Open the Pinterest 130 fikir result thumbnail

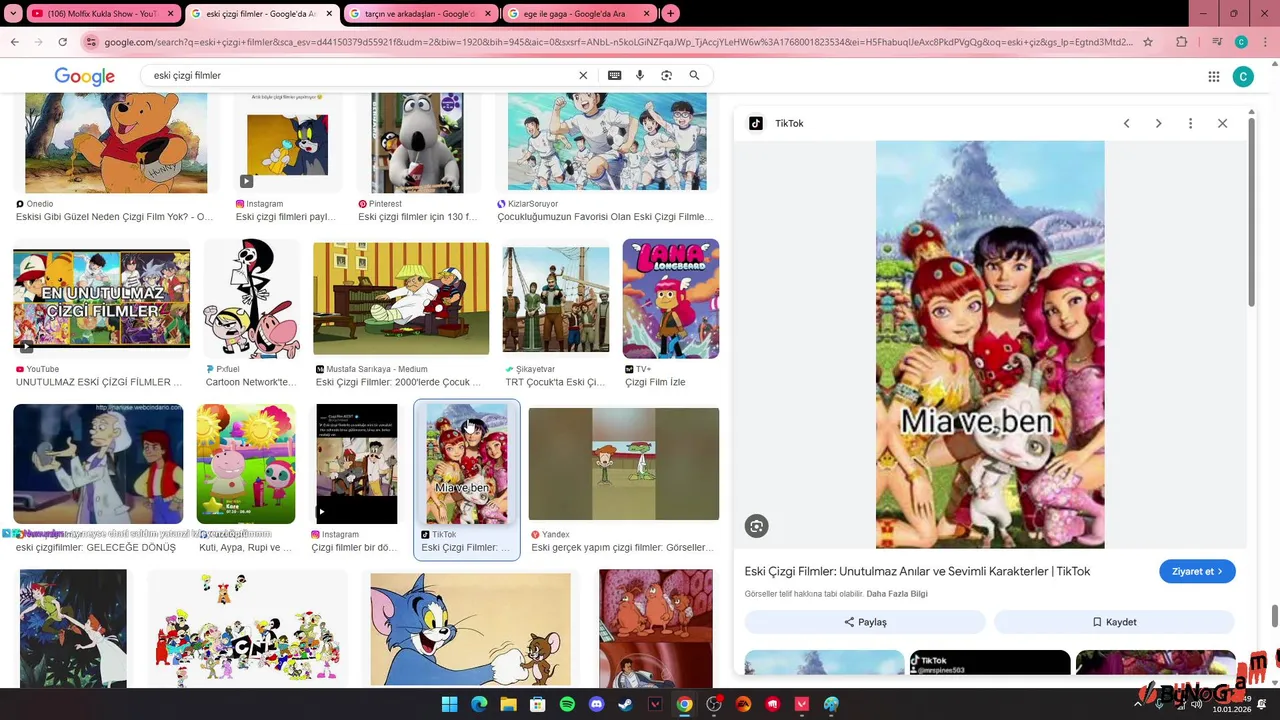(x=417, y=143)
